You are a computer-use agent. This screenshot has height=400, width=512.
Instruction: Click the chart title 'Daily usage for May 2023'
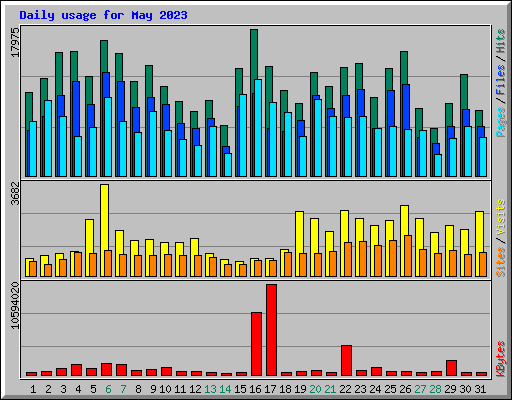(103, 15)
